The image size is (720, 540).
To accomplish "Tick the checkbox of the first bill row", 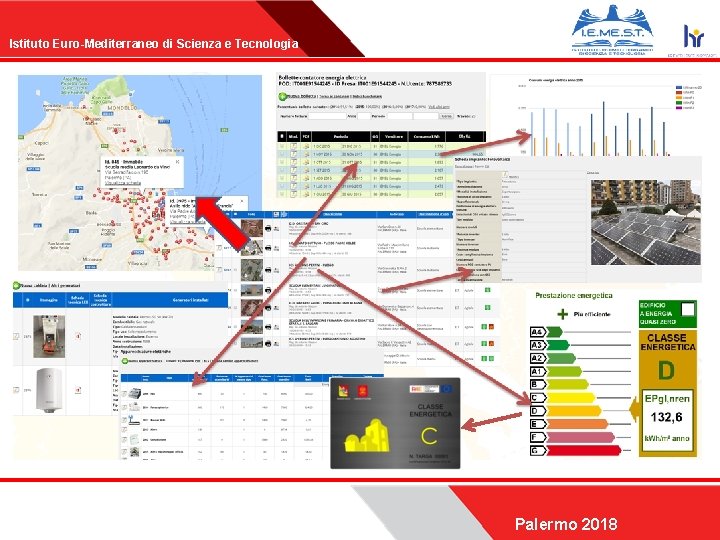I will click(282, 146).
